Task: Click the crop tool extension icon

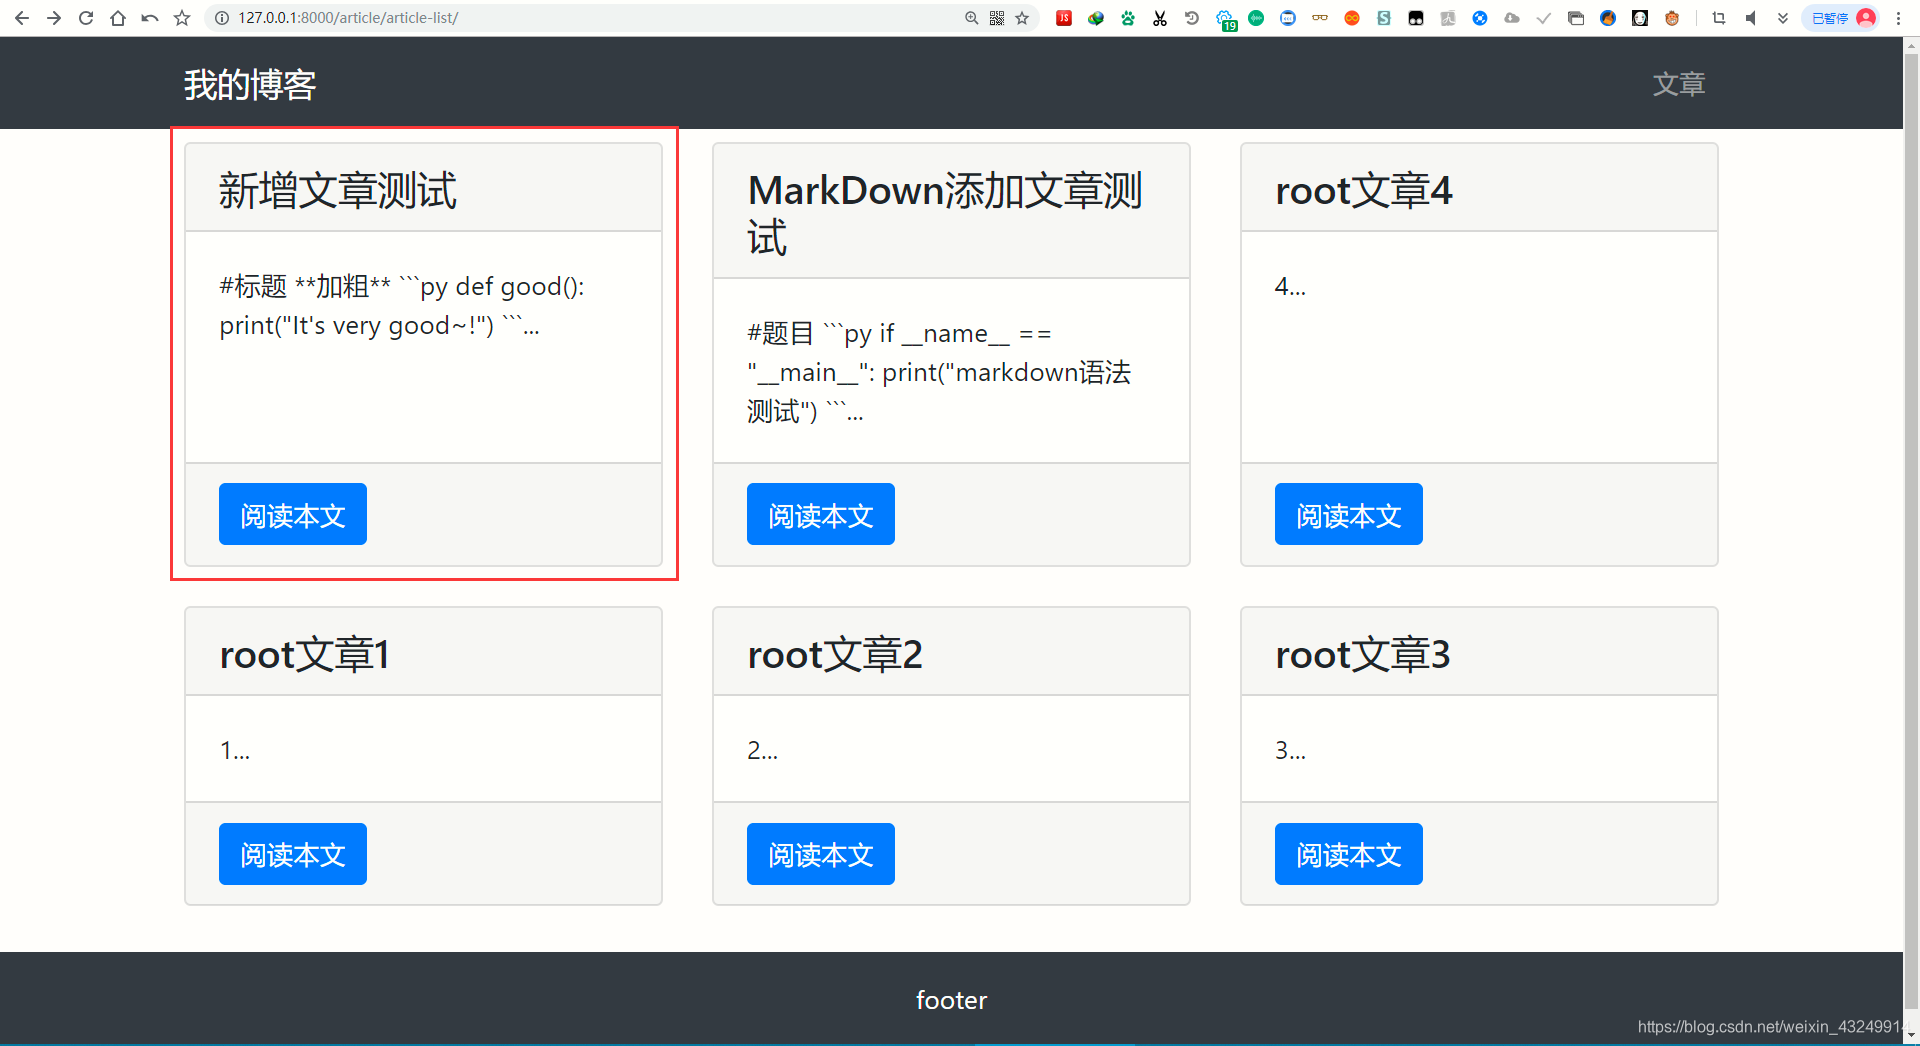Action: [1719, 18]
